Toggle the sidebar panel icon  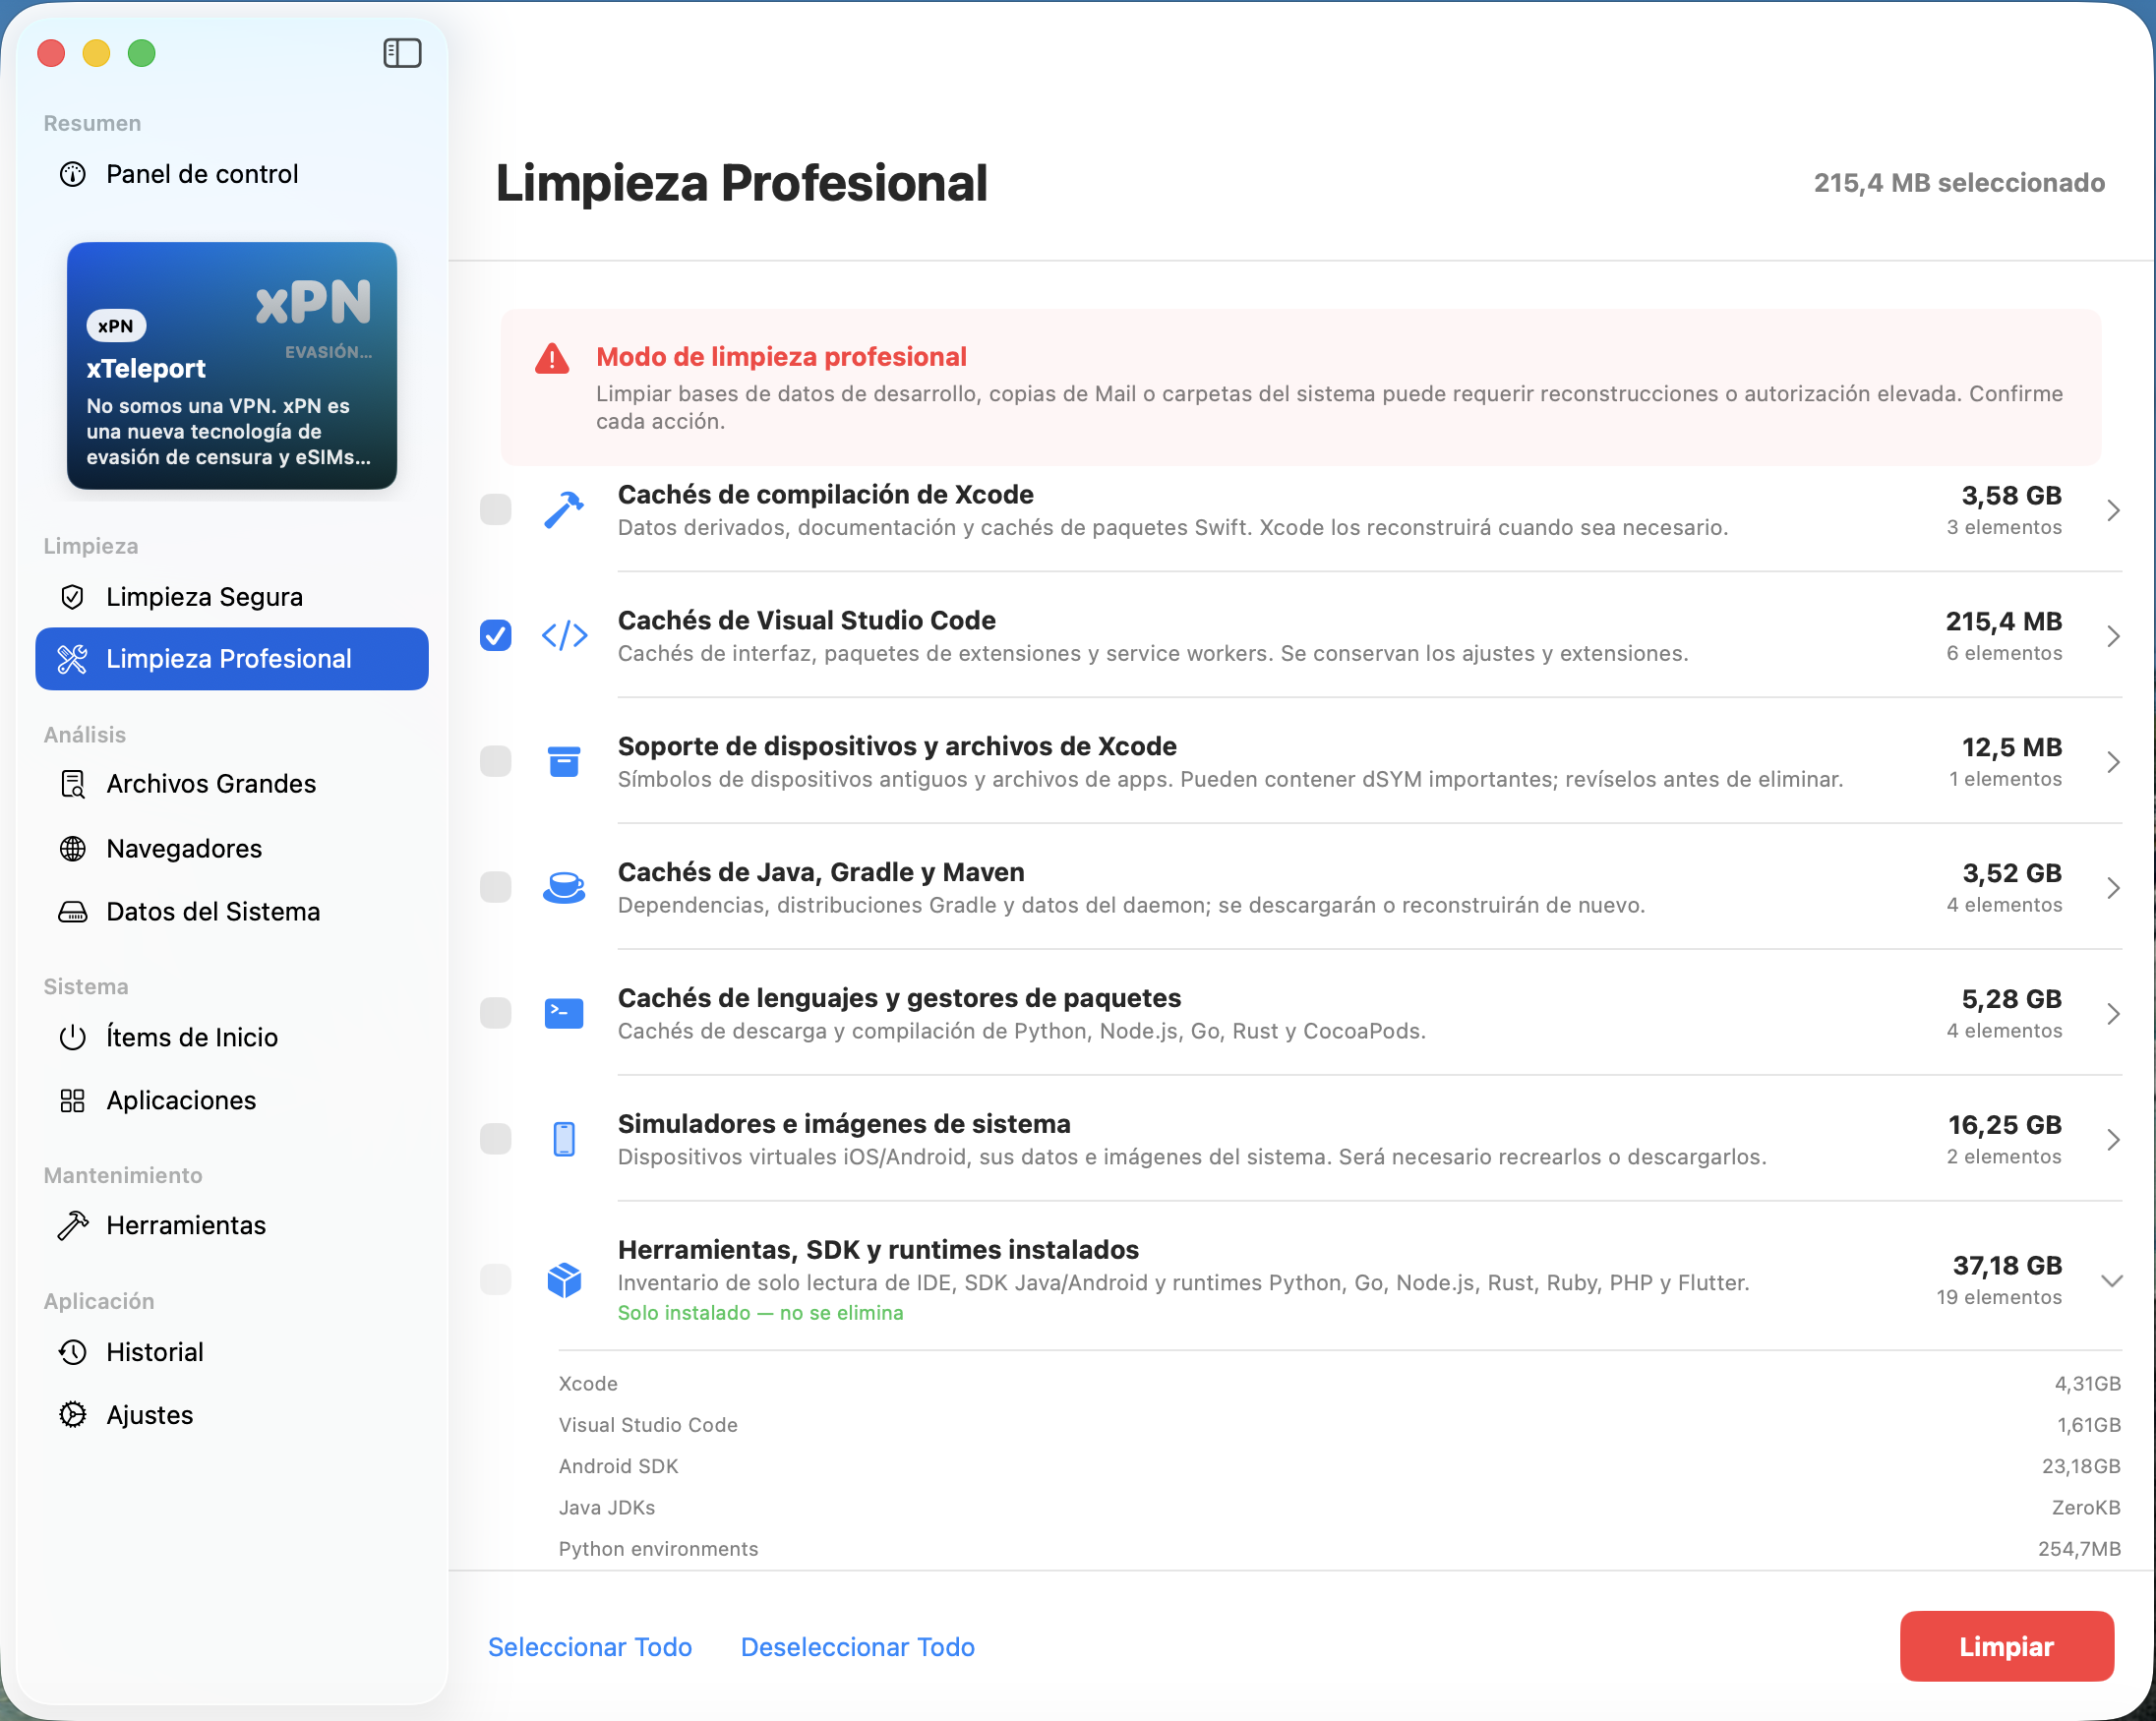[x=402, y=53]
